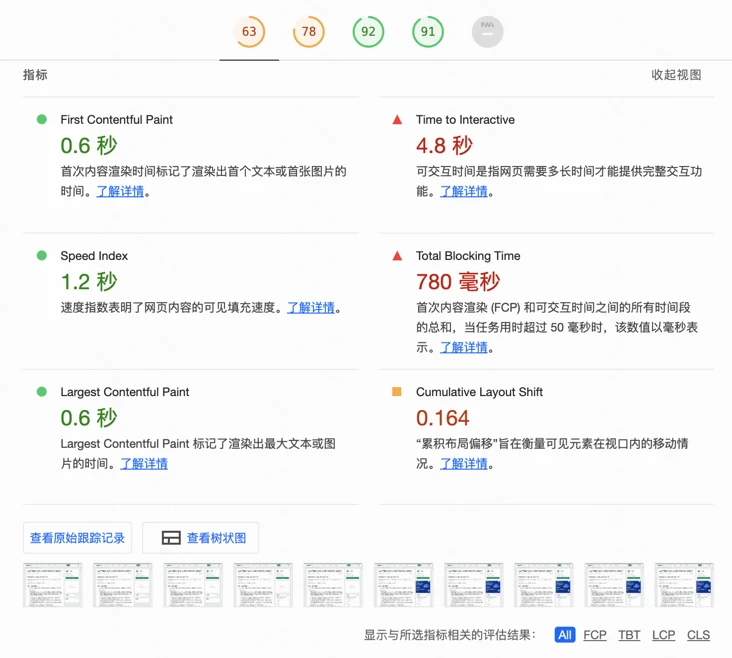This screenshot has width=732, height=658.
Task: Click the fifth filmstrip thumbnail
Action: click(x=333, y=585)
